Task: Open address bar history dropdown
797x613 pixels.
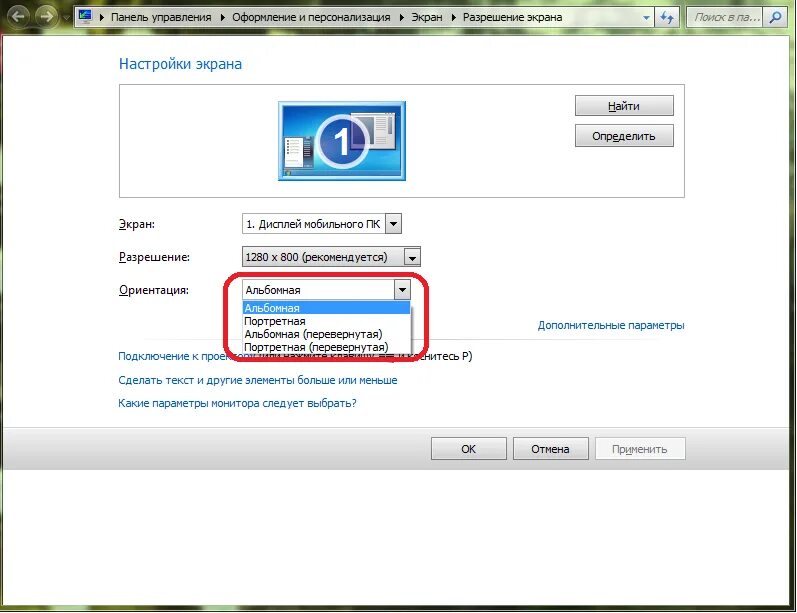Action: pos(646,17)
